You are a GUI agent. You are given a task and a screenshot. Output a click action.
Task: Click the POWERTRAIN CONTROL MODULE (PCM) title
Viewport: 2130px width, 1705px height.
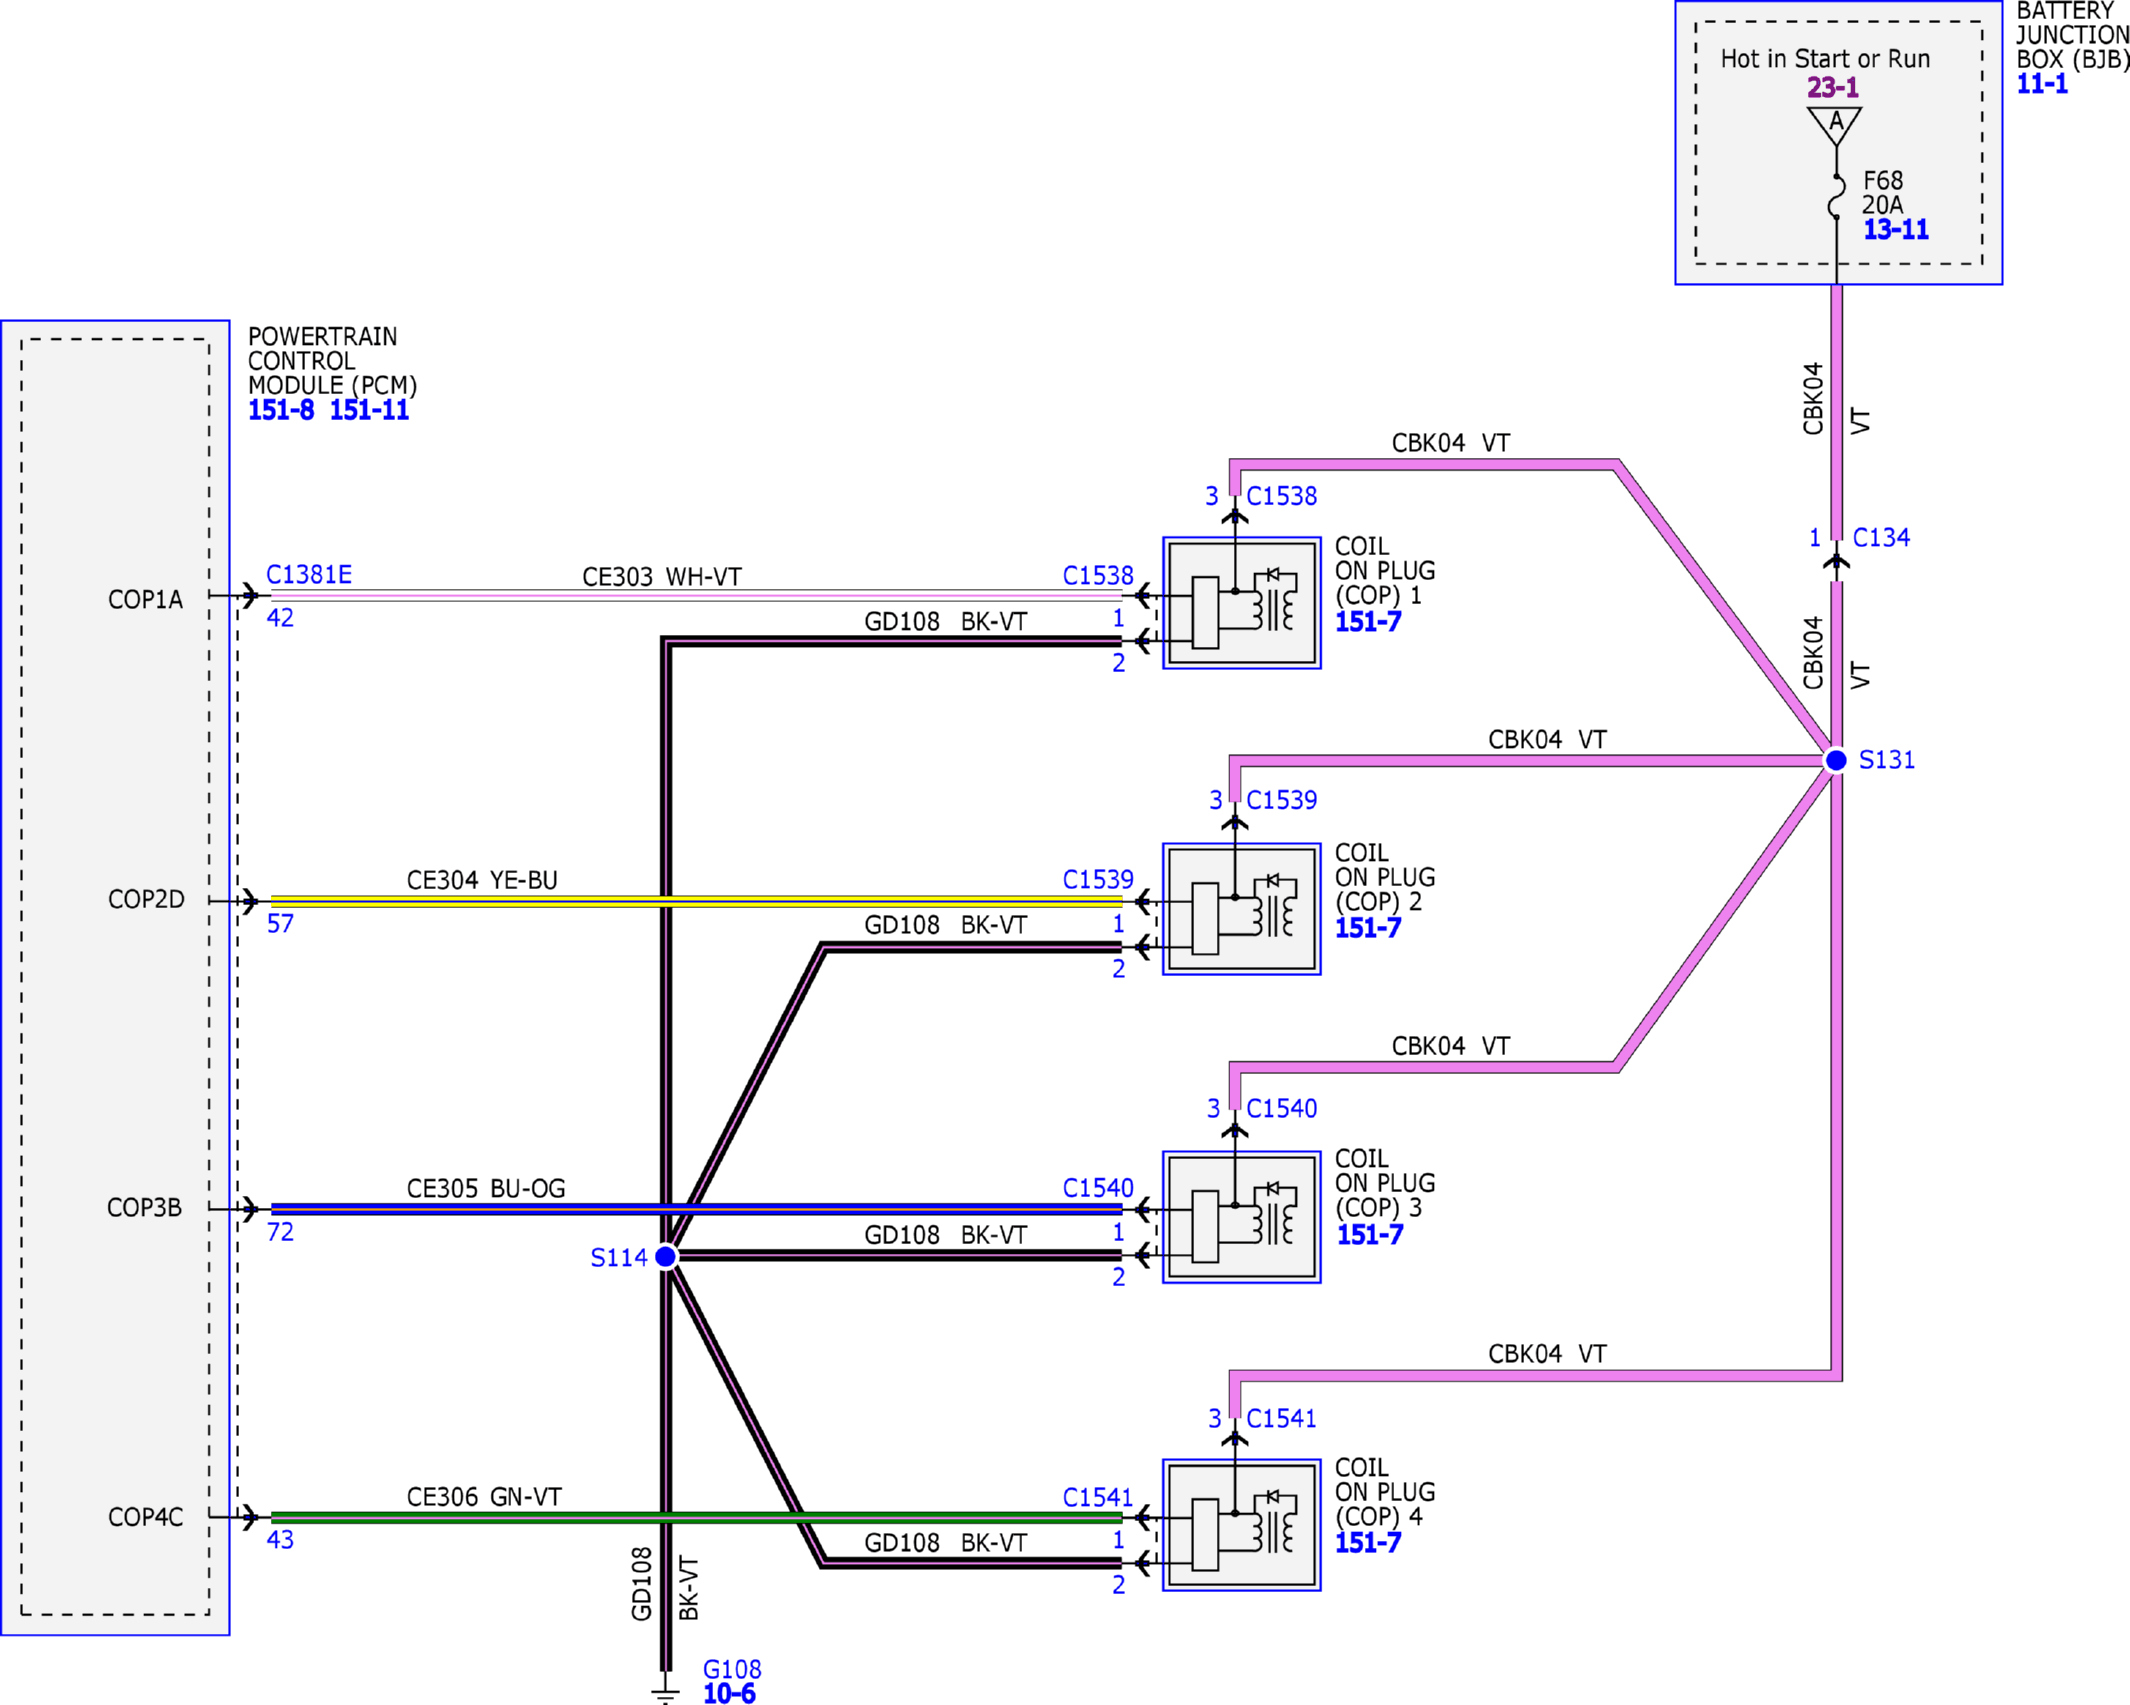(332, 361)
